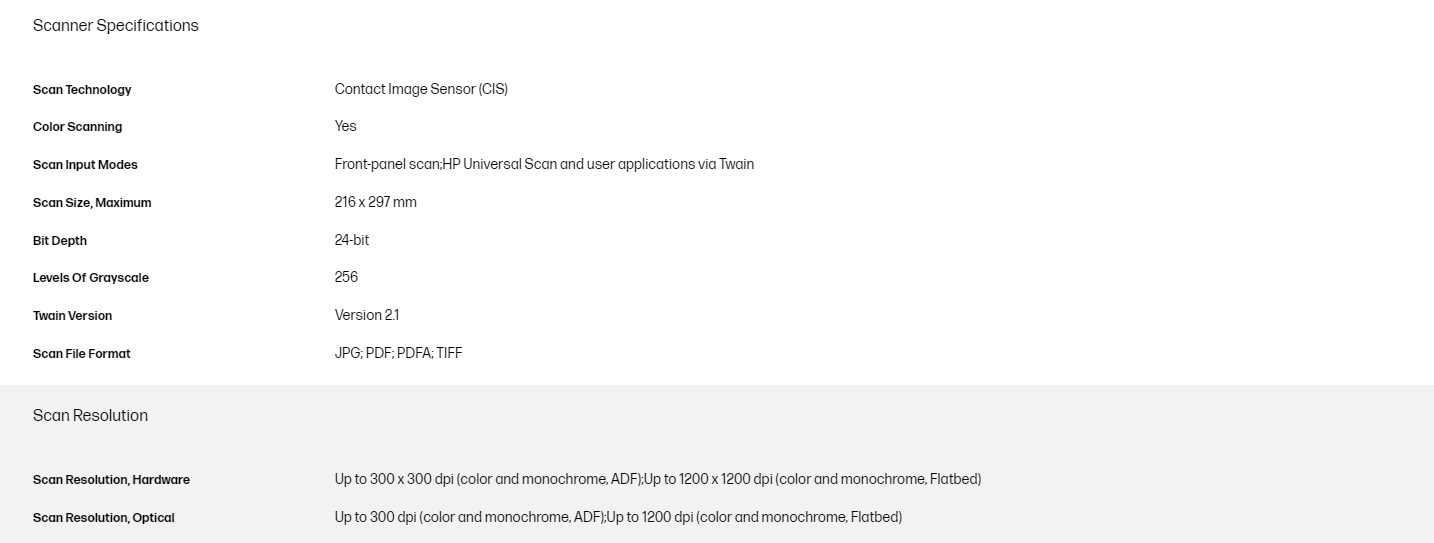Click the 216 x 297 mm value
This screenshot has height=543, width=1434.
(375, 202)
